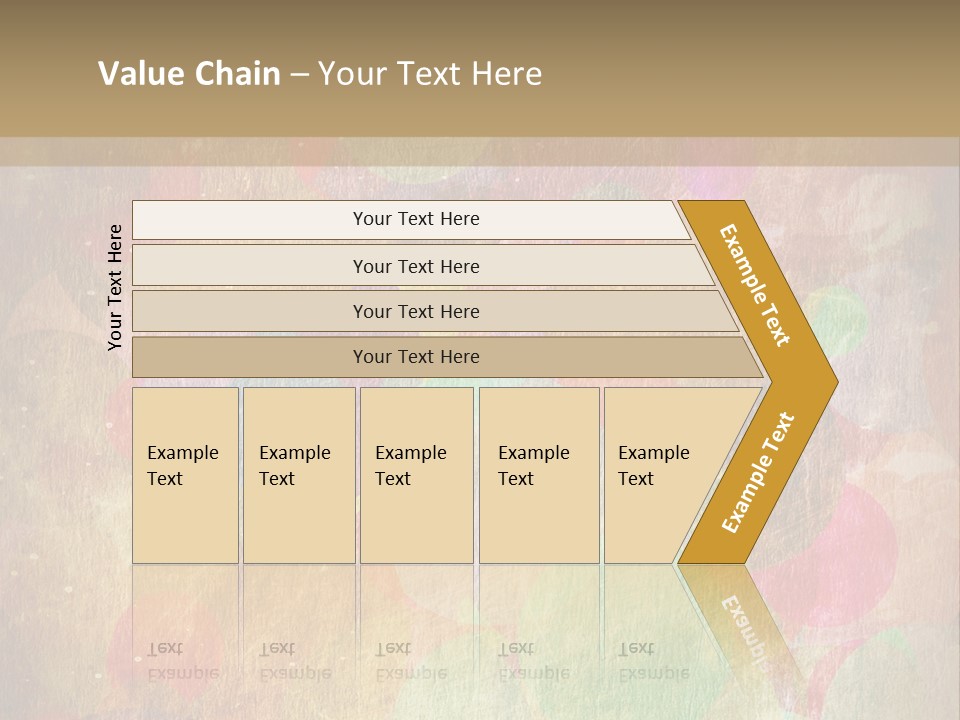
Task: Select the "Your Text Here" part of the title
Action: click(x=430, y=74)
